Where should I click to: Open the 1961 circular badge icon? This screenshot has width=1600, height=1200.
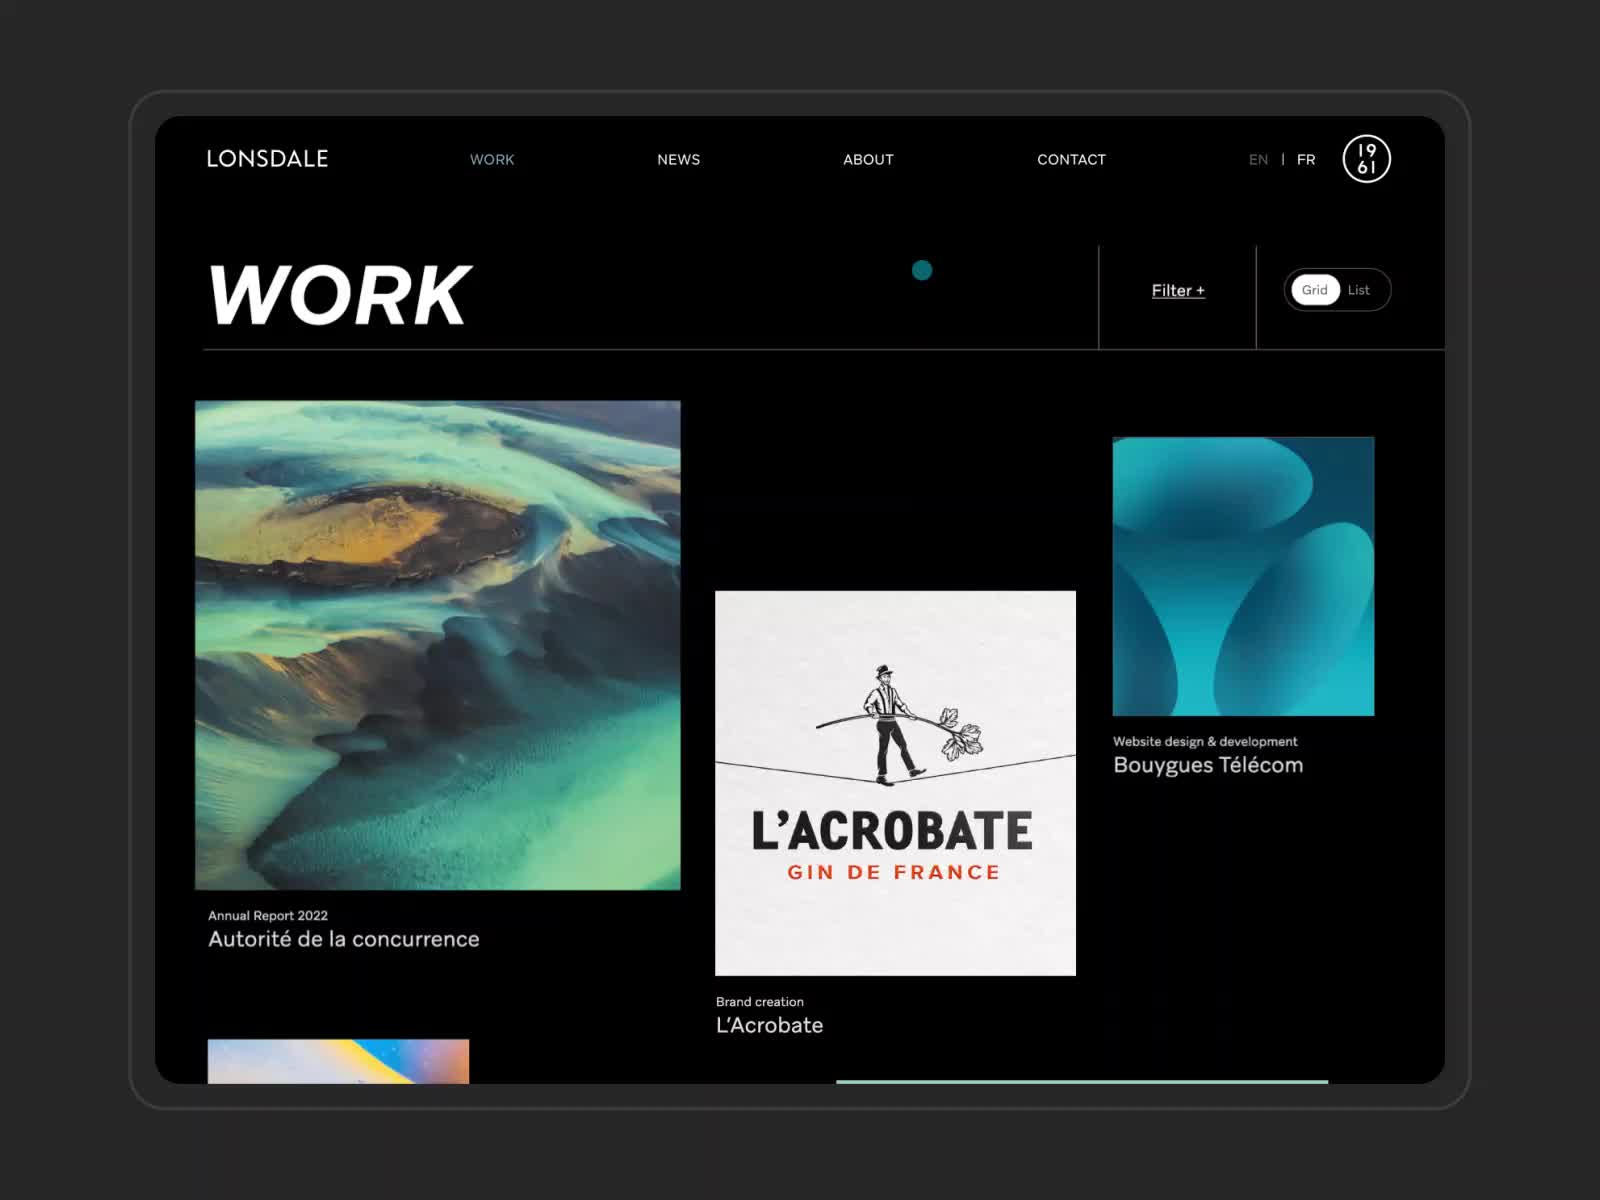pyautogui.click(x=1366, y=159)
